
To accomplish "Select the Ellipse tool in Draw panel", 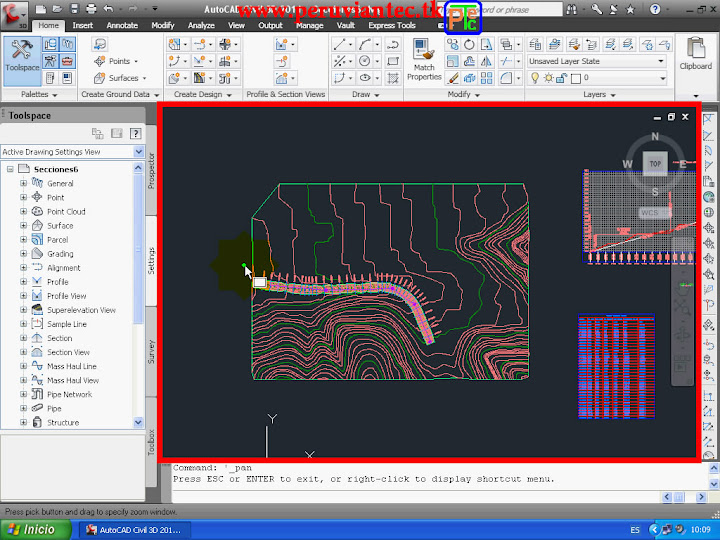I will point(365,78).
